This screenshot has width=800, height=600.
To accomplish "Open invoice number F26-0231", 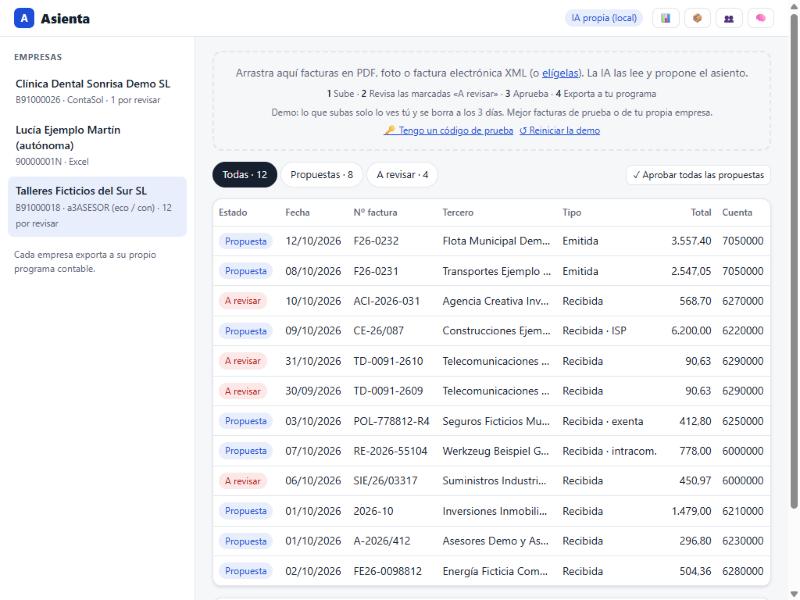I will point(376,271).
